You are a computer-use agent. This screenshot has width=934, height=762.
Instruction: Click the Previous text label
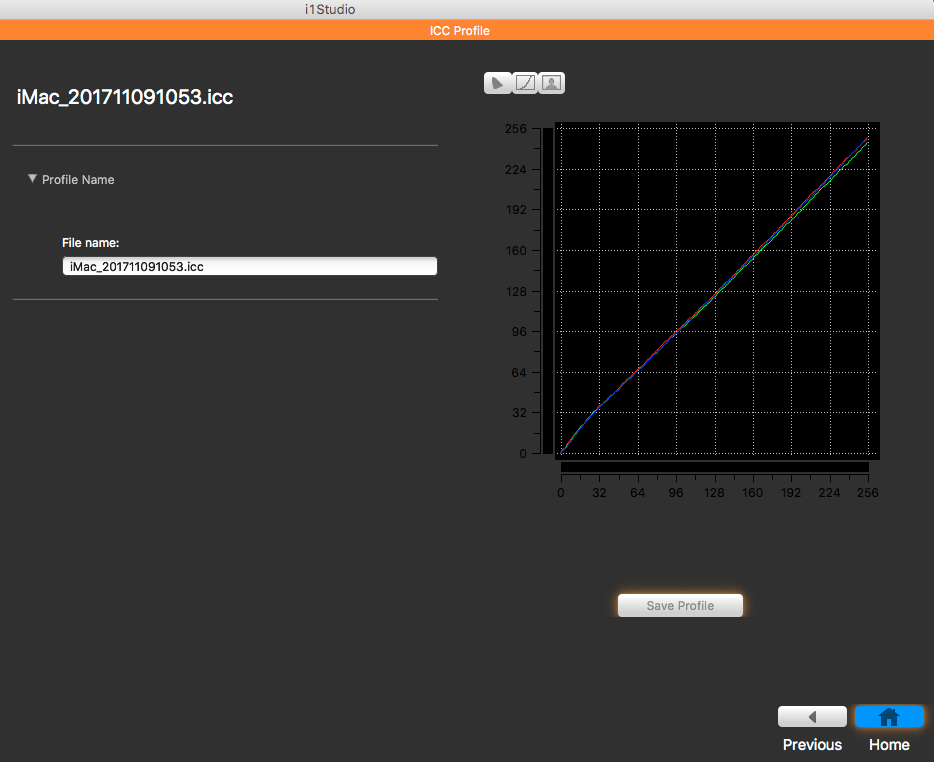(812, 745)
